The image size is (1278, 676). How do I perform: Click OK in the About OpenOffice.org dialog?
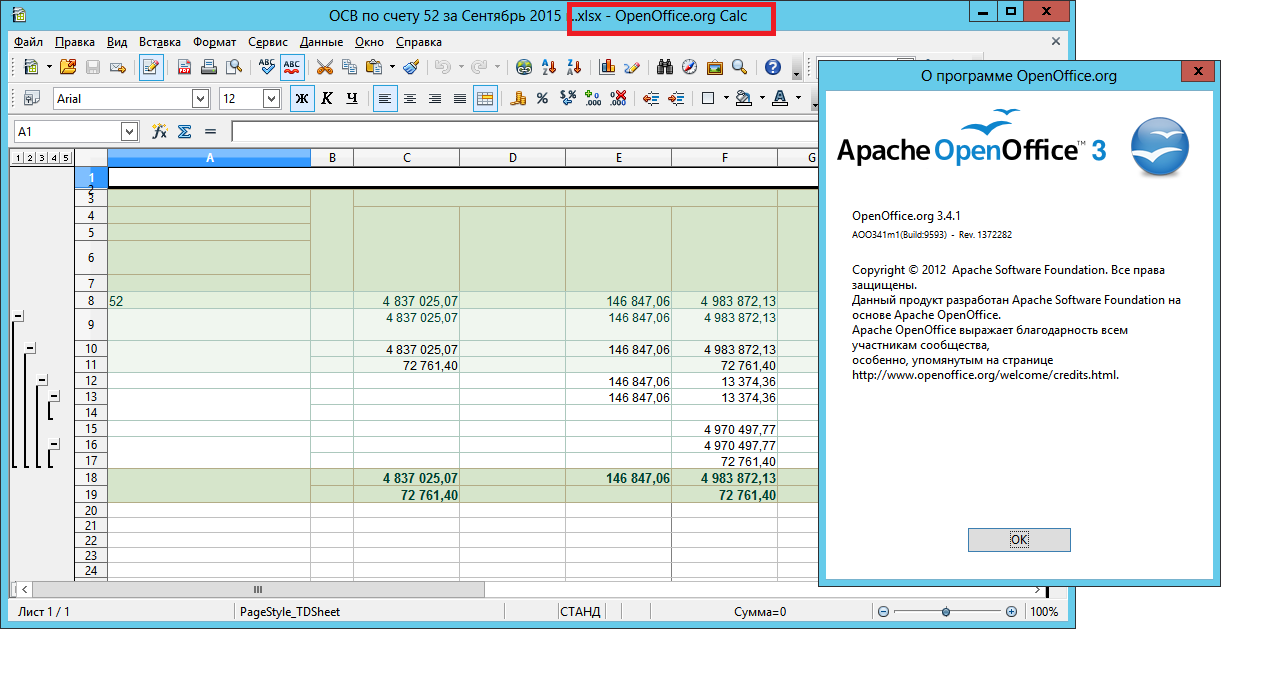(x=1019, y=539)
